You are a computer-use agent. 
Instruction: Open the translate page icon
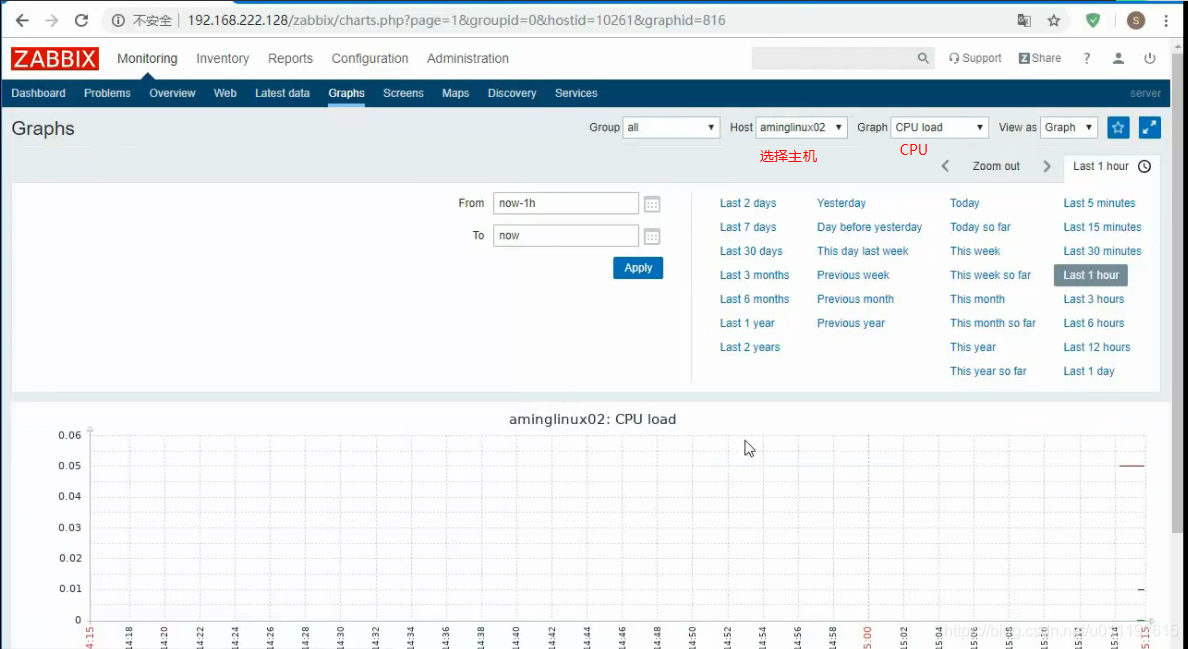point(1024,20)
